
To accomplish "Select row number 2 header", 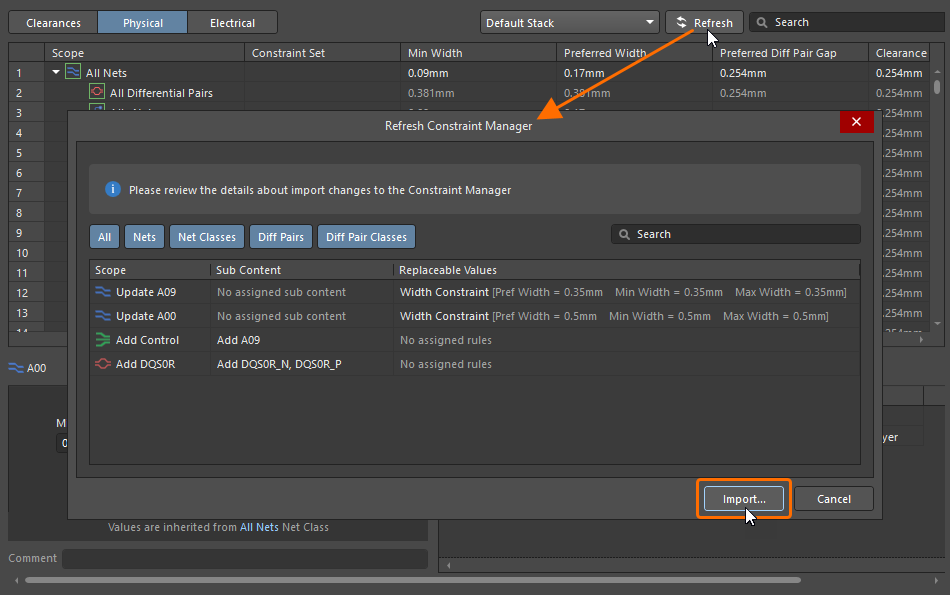I will point(26,93).
